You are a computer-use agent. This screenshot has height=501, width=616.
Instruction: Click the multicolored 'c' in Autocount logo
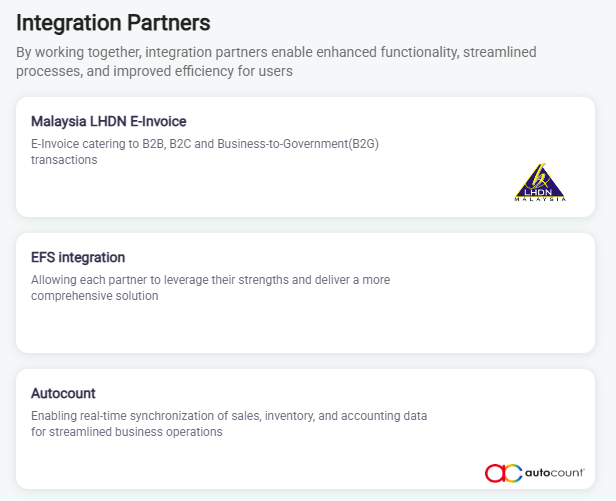point(513,473)
